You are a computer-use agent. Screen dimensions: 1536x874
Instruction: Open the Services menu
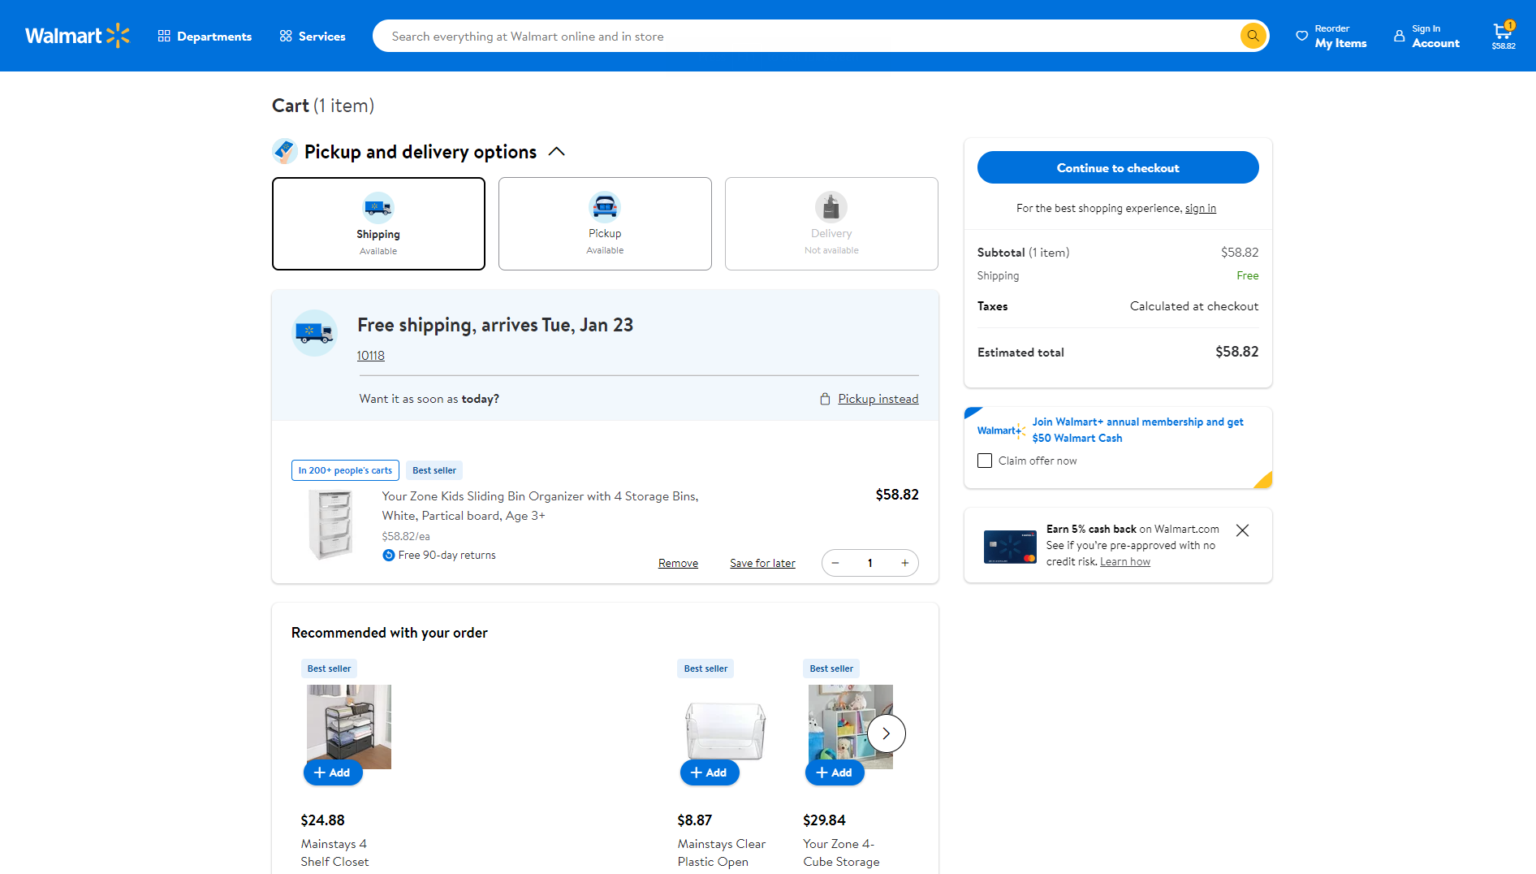coord(311,36)
